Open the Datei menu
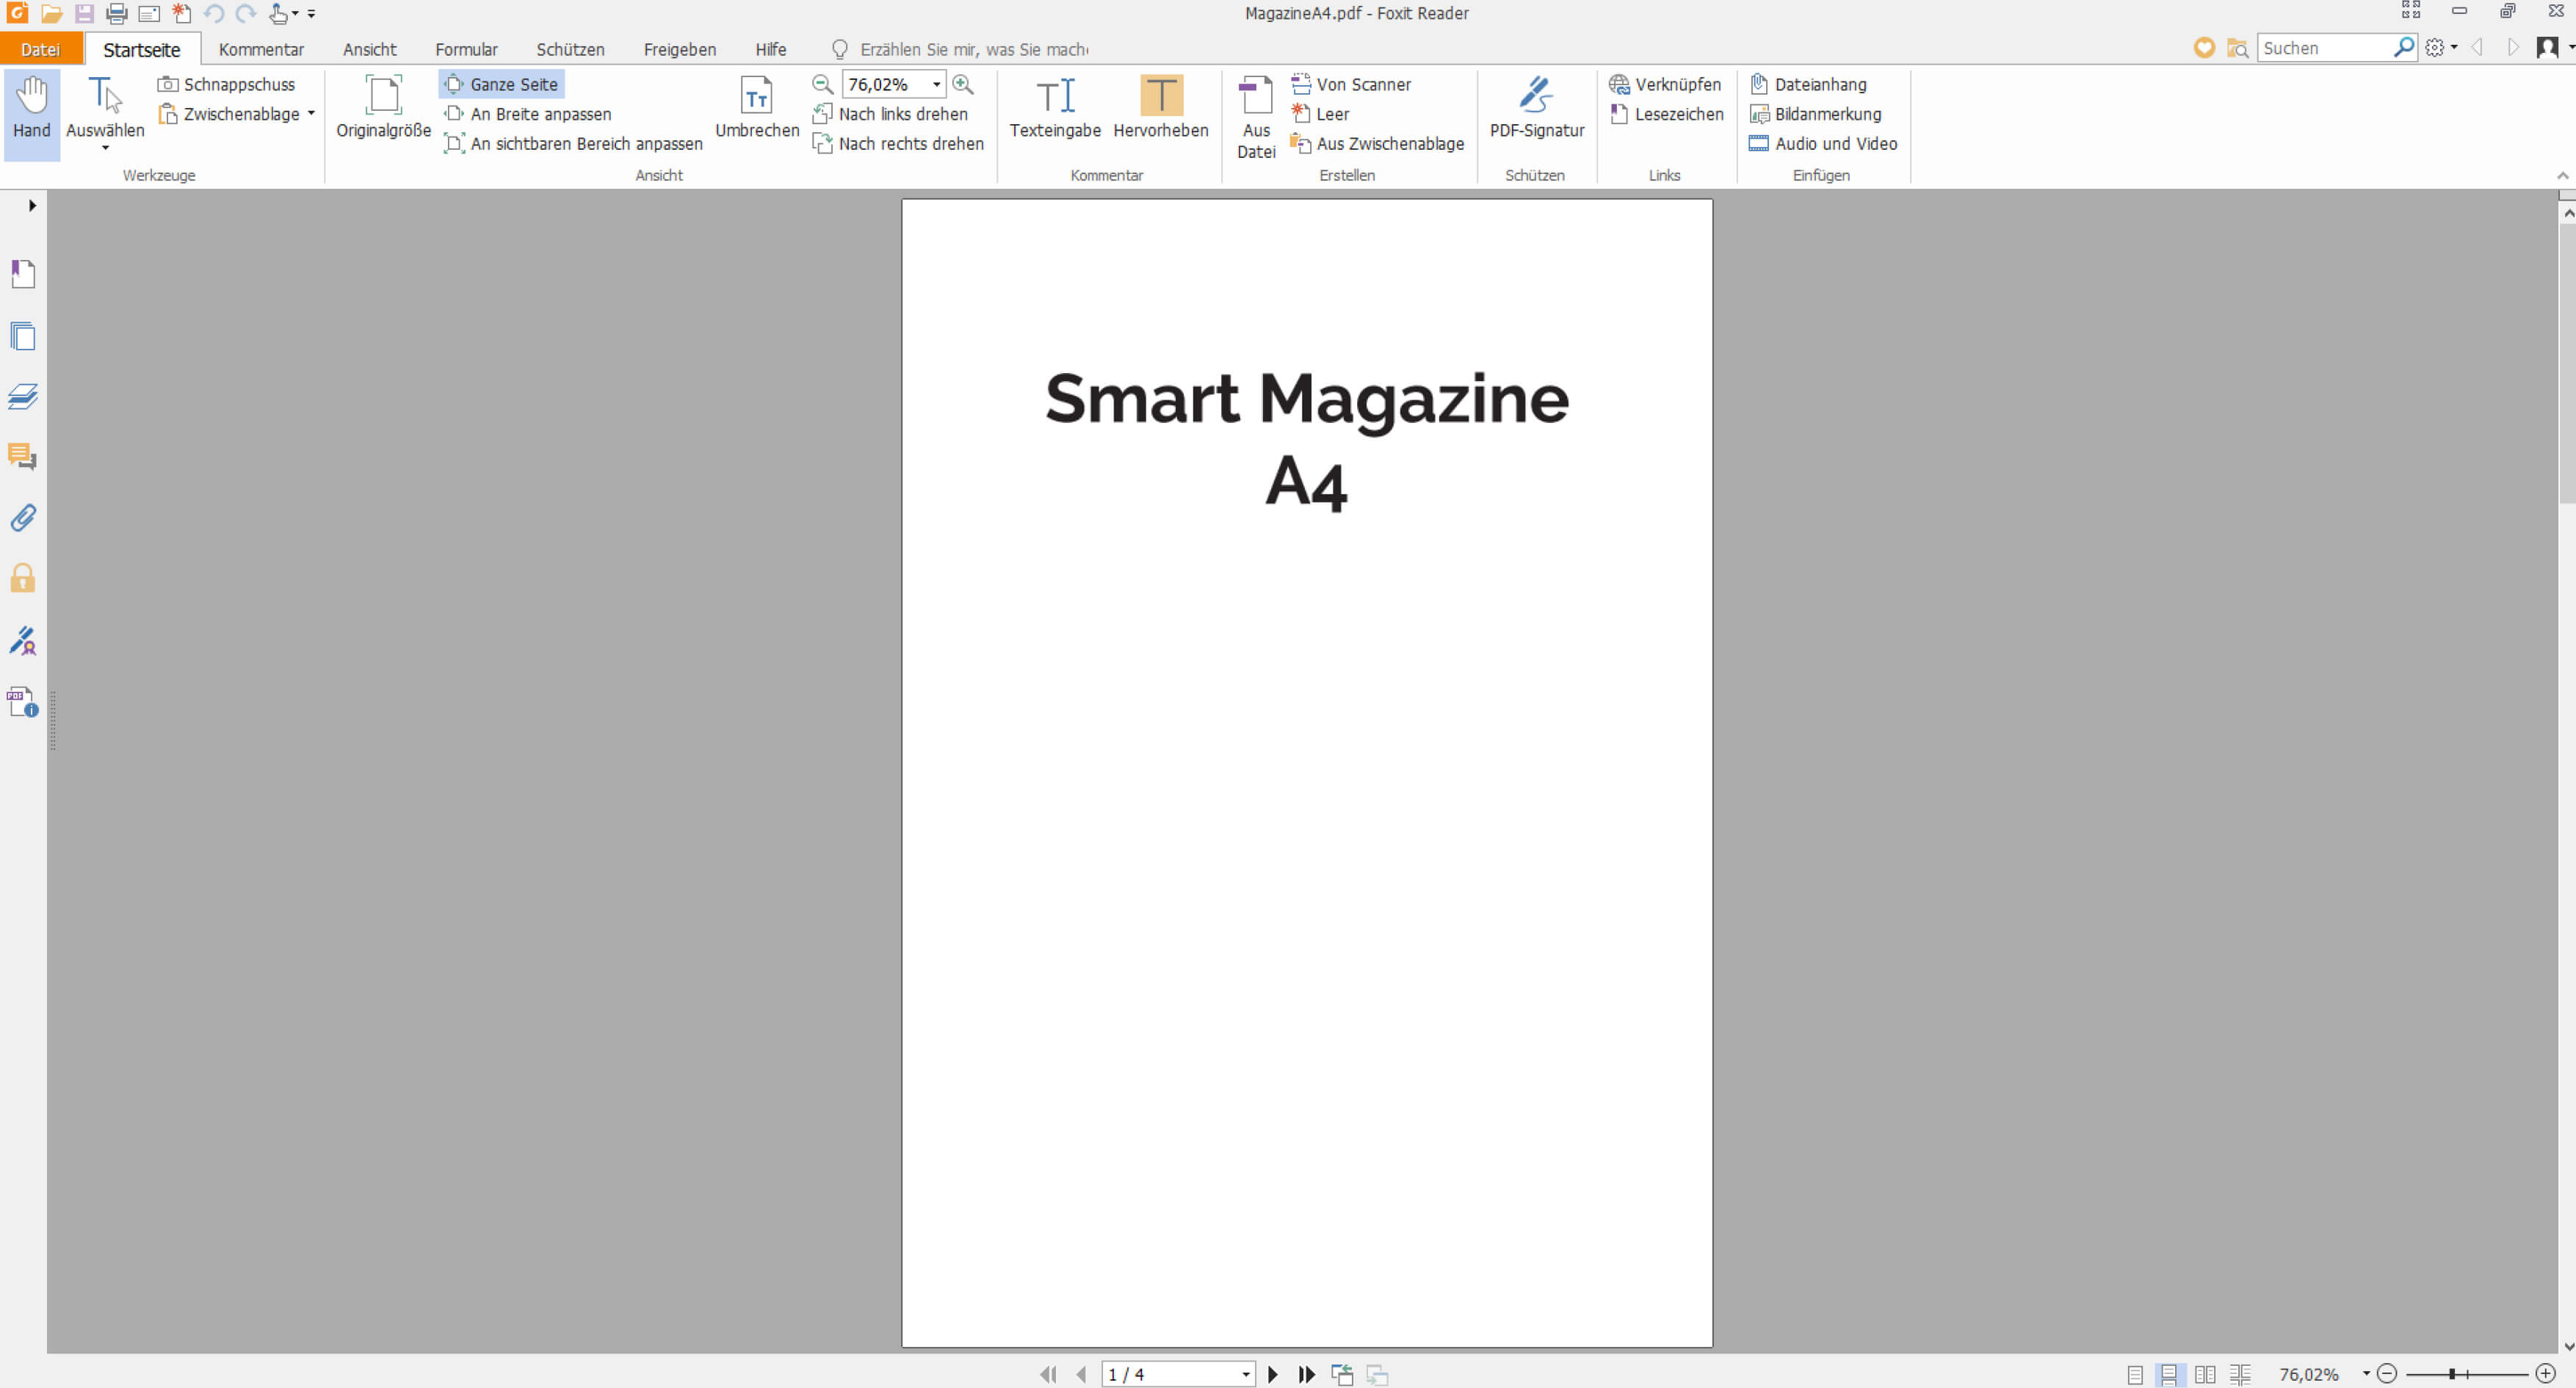Viewport: 2576px width, 1388px height. click(40, 49)
